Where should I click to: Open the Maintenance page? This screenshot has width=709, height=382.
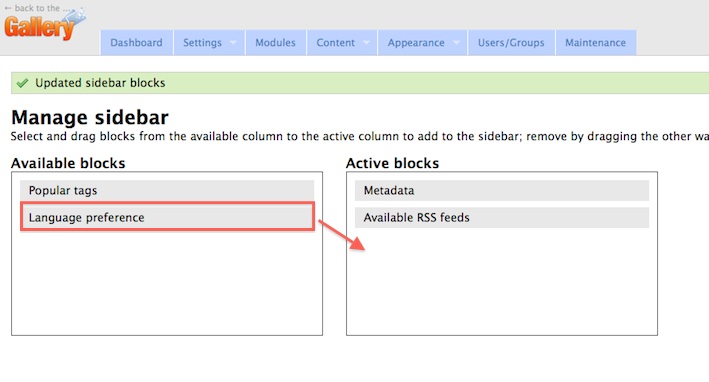pos(595,43)
